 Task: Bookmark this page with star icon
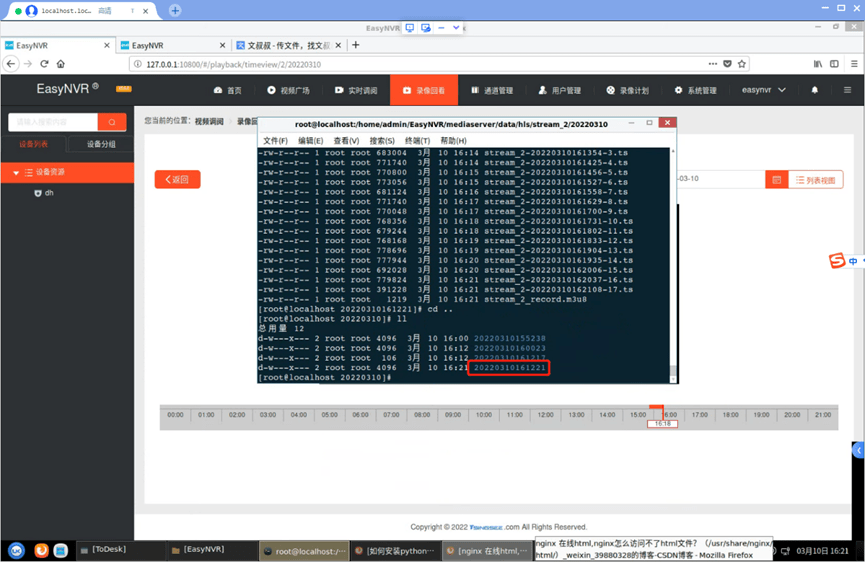741,64
